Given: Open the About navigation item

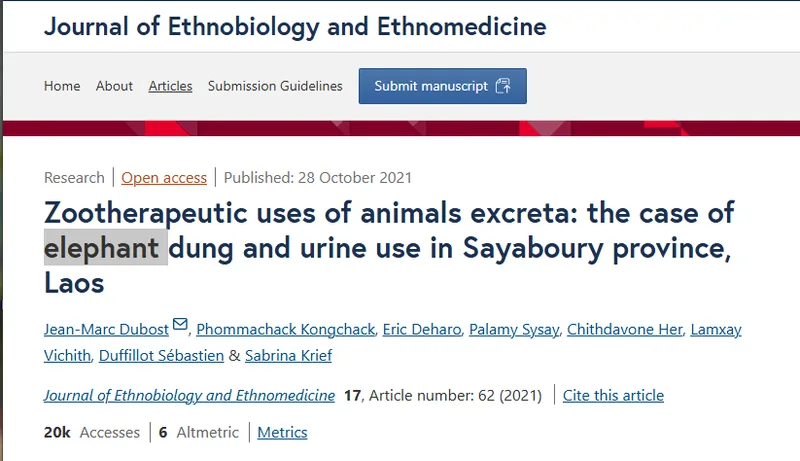Looking at the screenshot, I should pyautogui.click(x=114, y=86).
